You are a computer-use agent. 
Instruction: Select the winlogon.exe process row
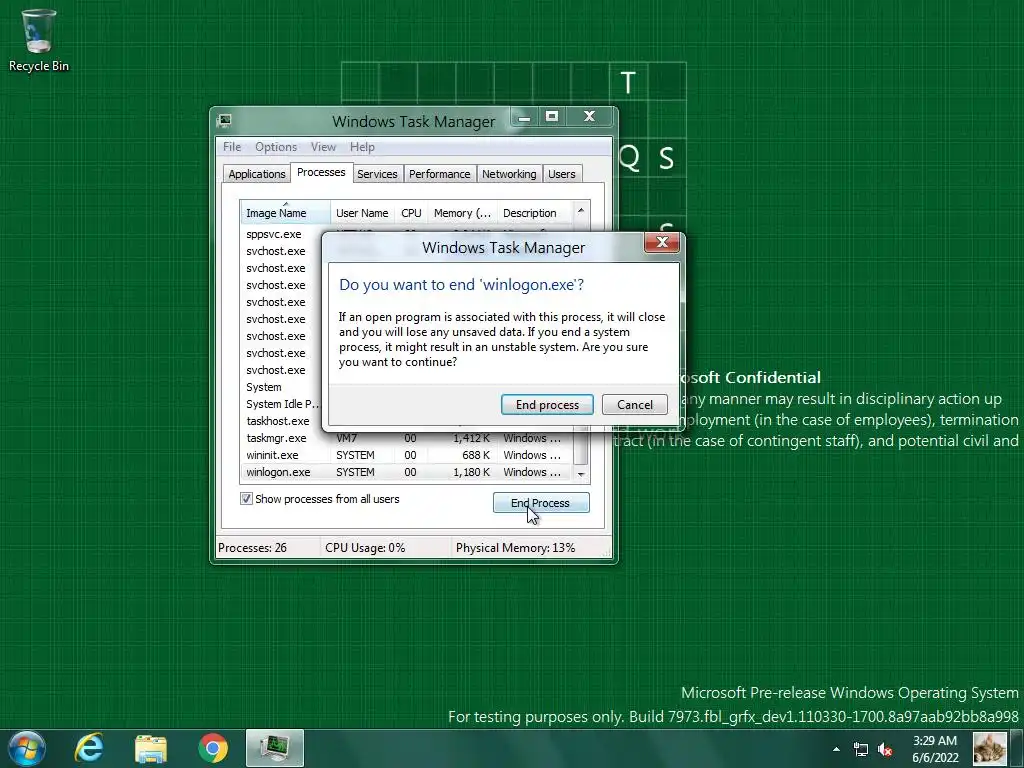pos(406,472)
